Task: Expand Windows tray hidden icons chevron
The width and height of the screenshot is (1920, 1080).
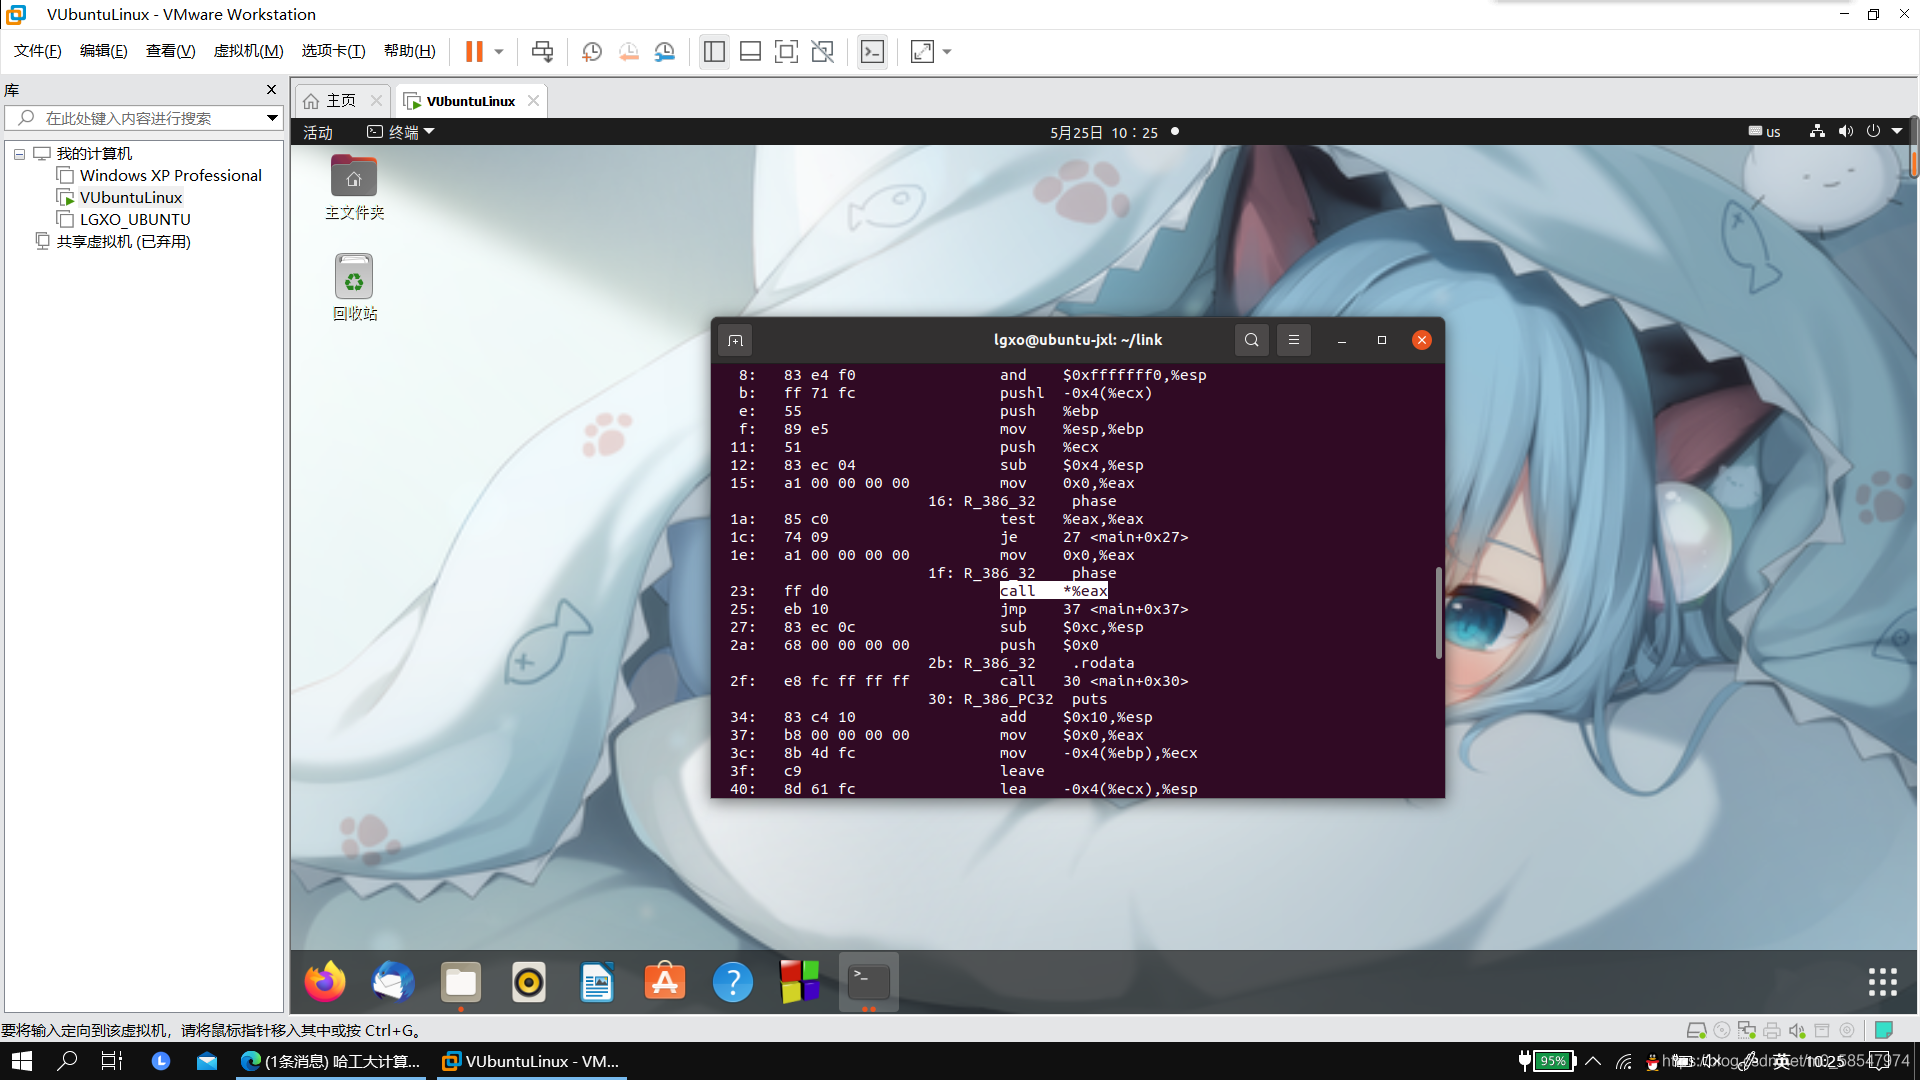Action: (1593, 1061)
